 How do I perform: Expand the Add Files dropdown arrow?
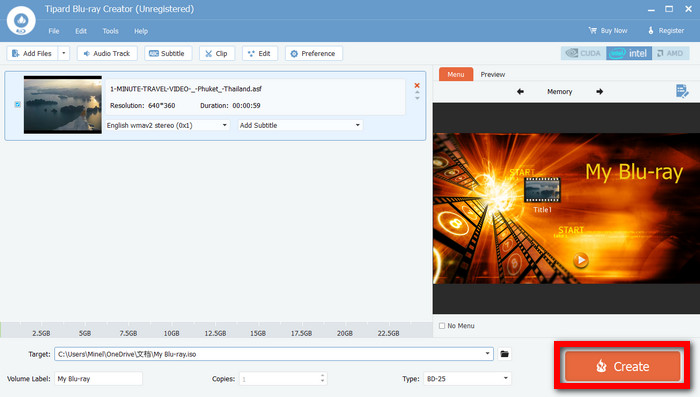click(64, 54)
